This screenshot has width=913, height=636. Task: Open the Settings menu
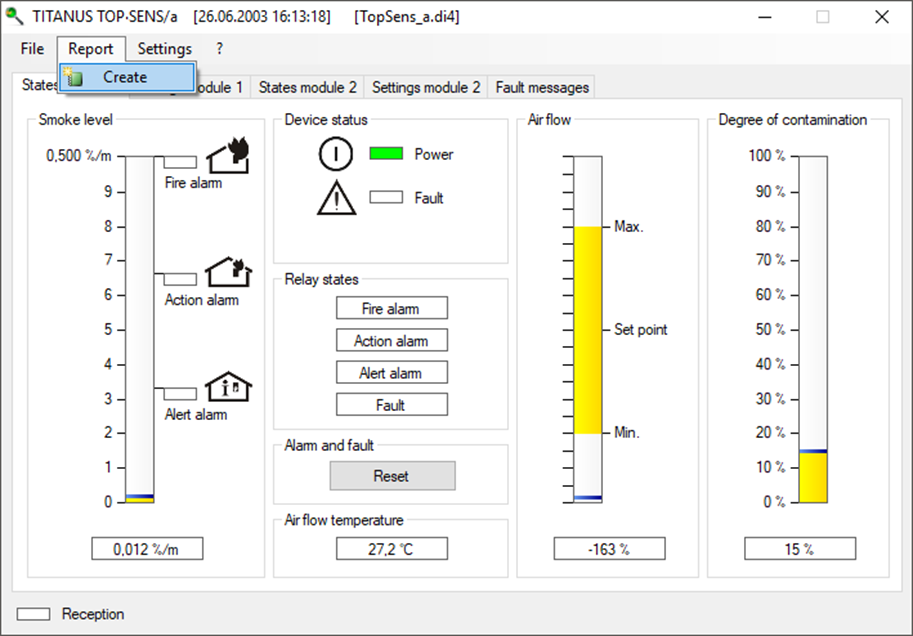coord(164,49)
